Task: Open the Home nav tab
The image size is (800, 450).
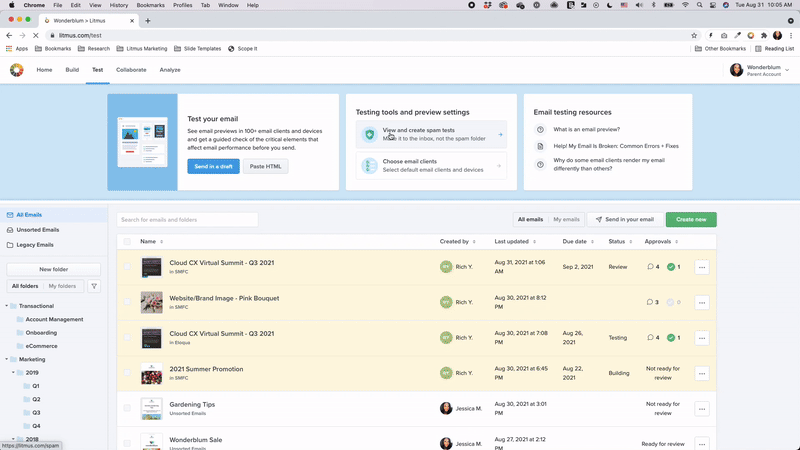Action: click(44, 70)
